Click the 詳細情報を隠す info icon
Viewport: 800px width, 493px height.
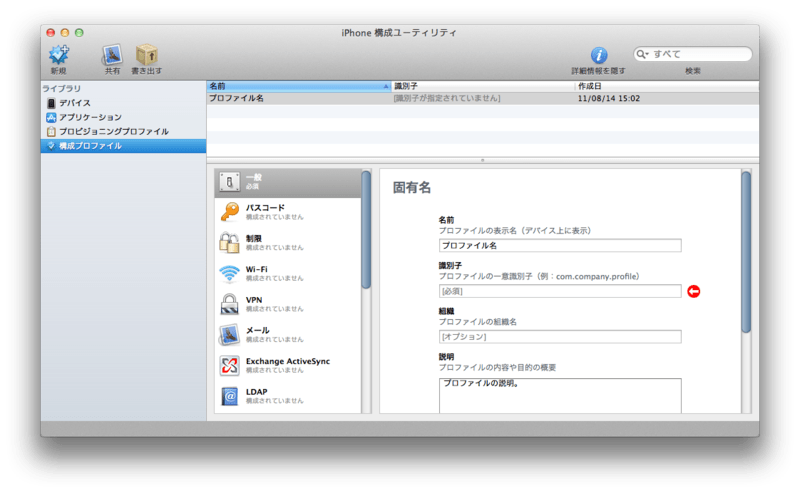[598, 55]
